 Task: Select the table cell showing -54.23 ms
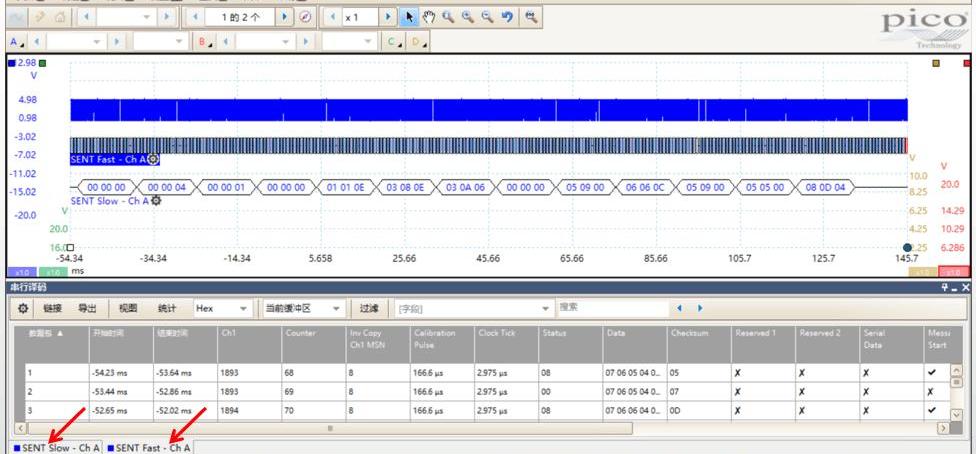(121, 373)
